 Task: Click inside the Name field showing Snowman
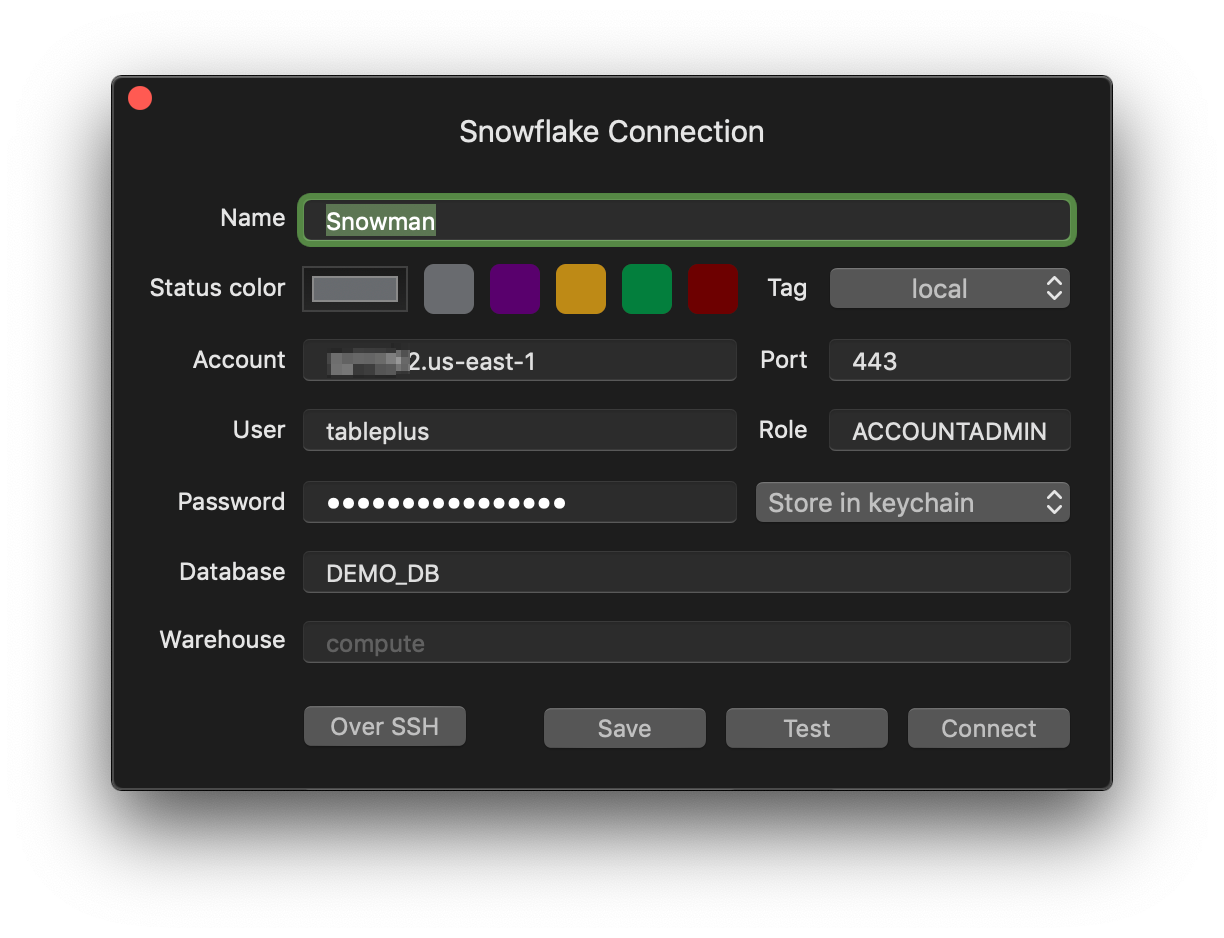[x=686, y=220]
